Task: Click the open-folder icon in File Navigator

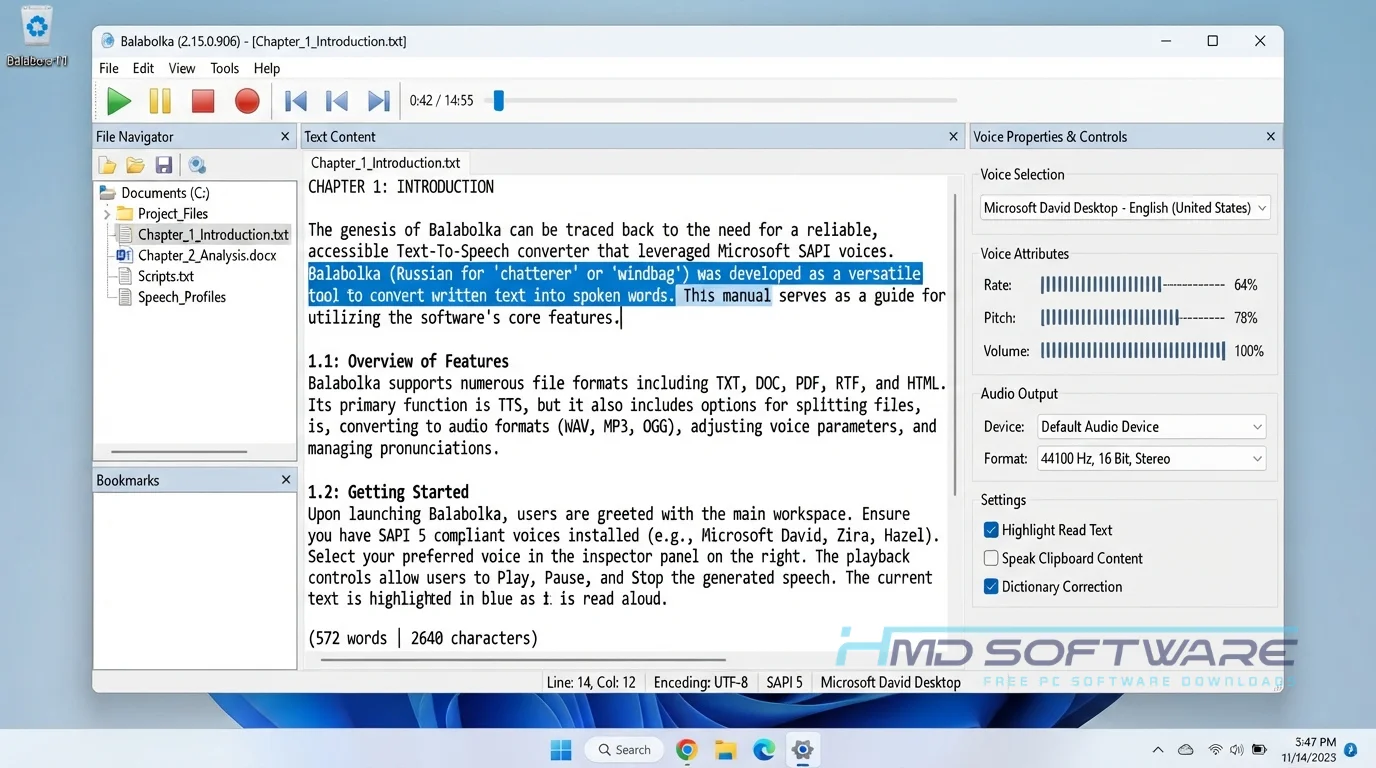Action: [x=135, y=166]
